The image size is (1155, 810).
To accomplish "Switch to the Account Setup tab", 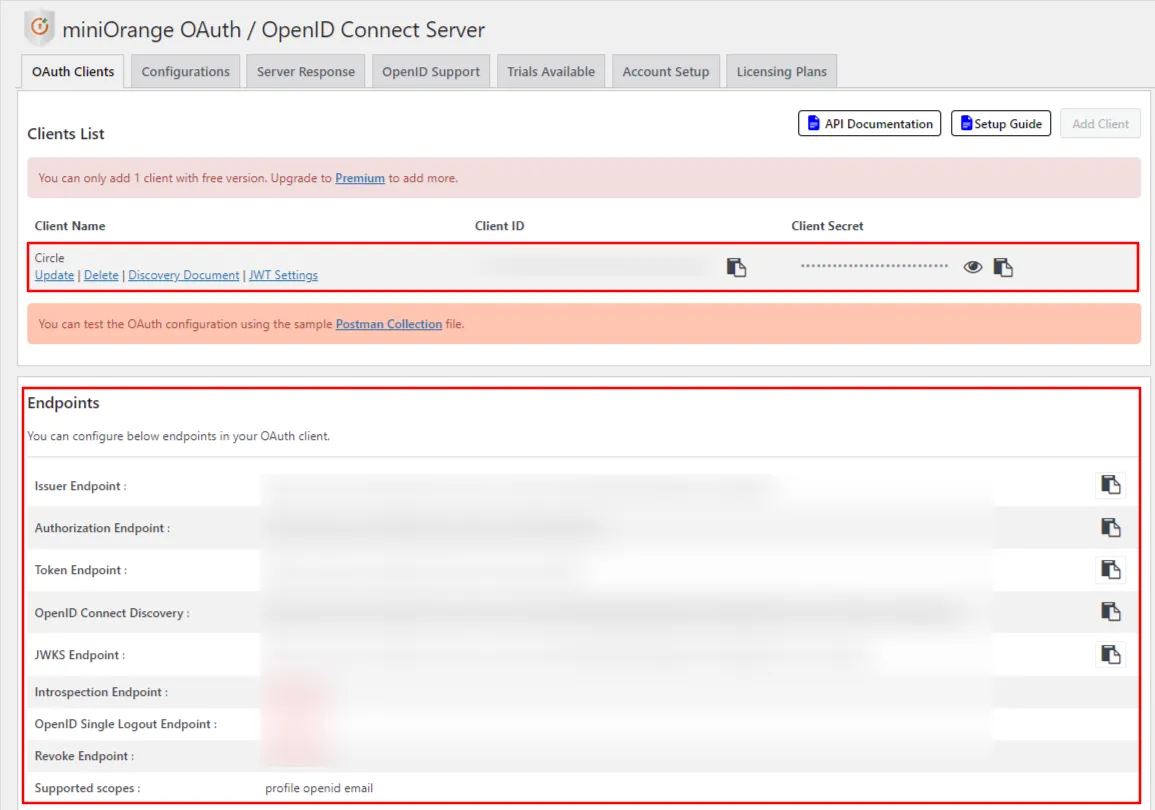I will click(666, 71).
